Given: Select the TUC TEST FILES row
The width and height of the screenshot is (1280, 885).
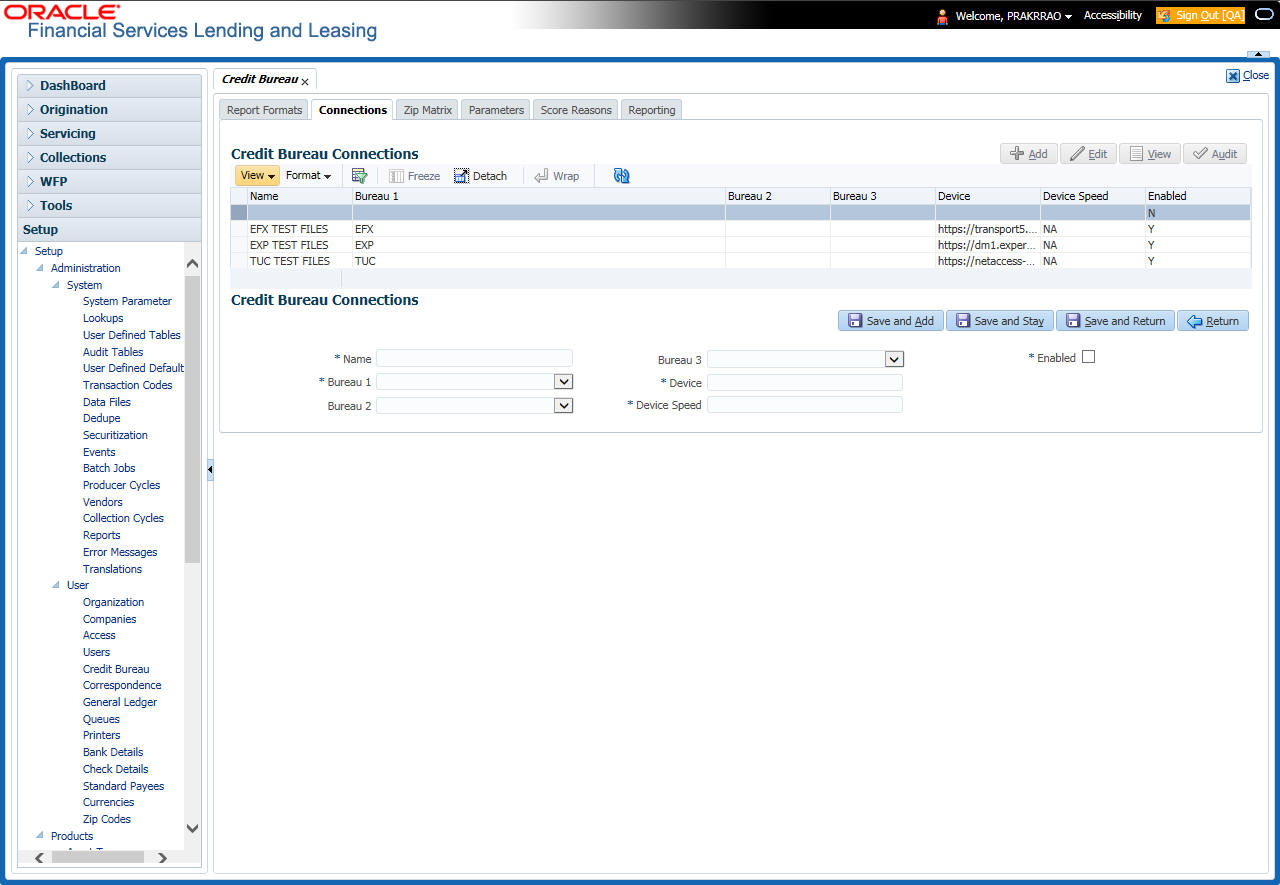Looking at the screenshot, I should (740, 261).
